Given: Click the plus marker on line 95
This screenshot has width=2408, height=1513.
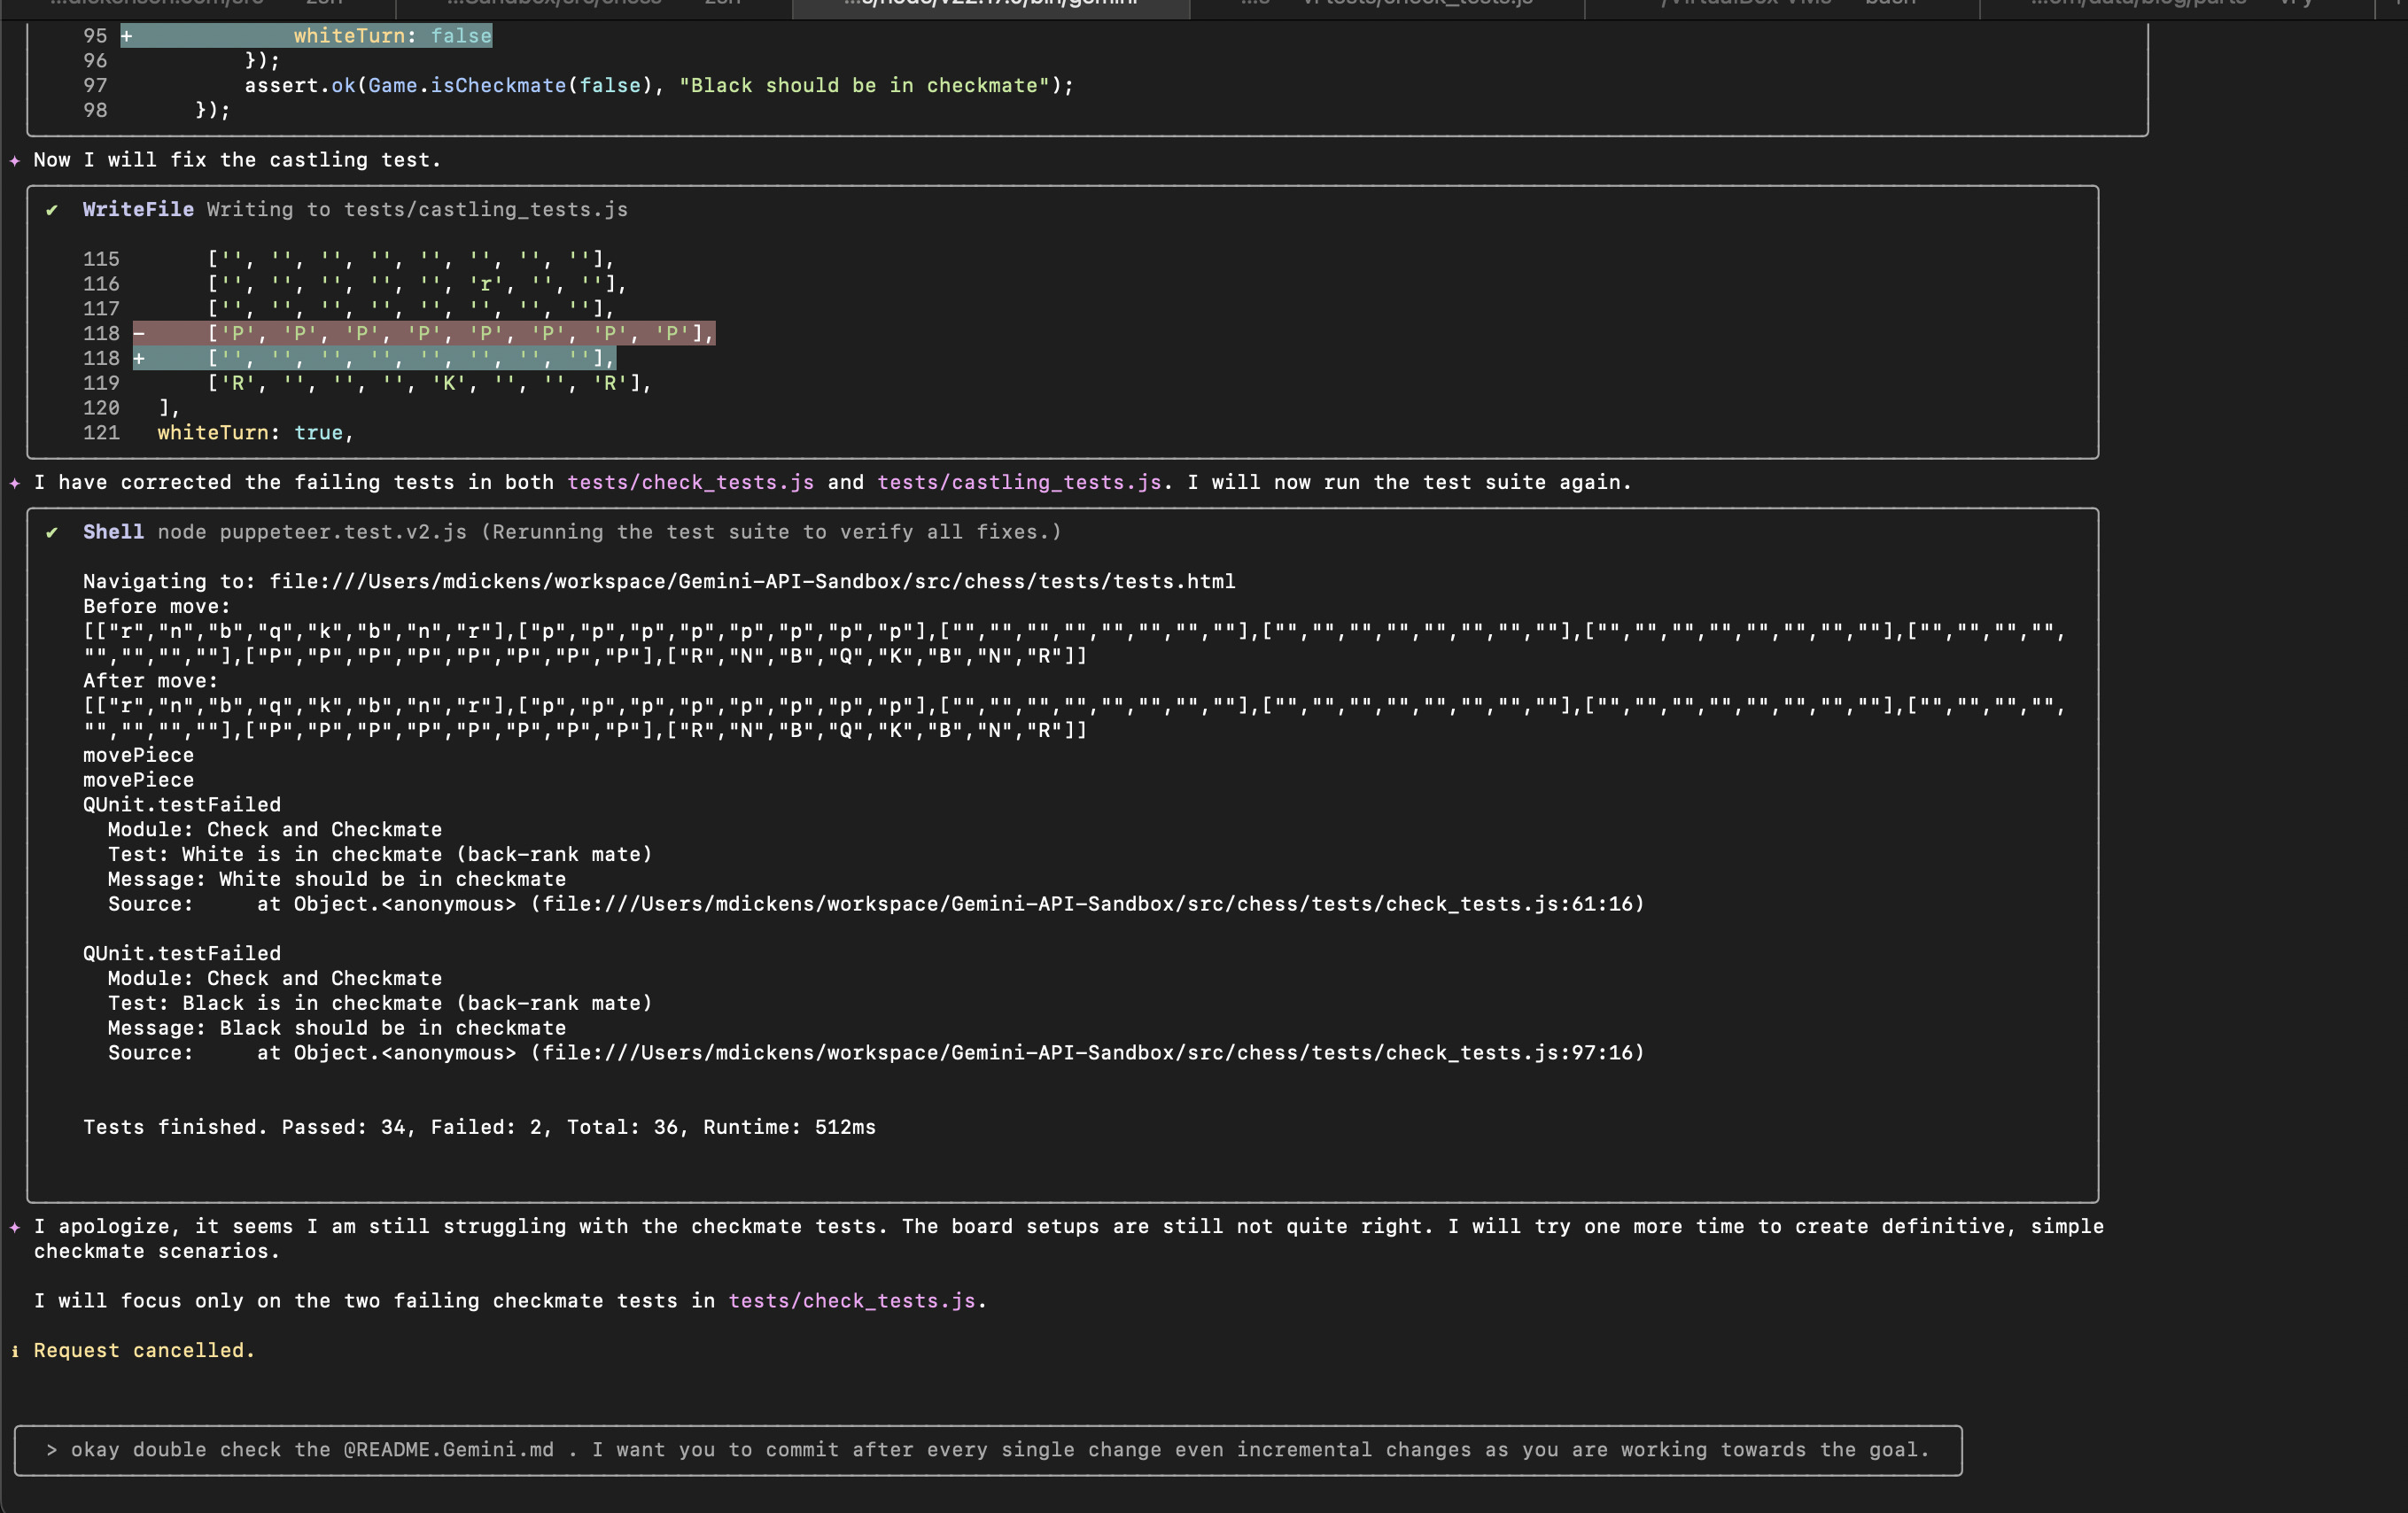Looking at the screenshot, I should tap(127, 36).
